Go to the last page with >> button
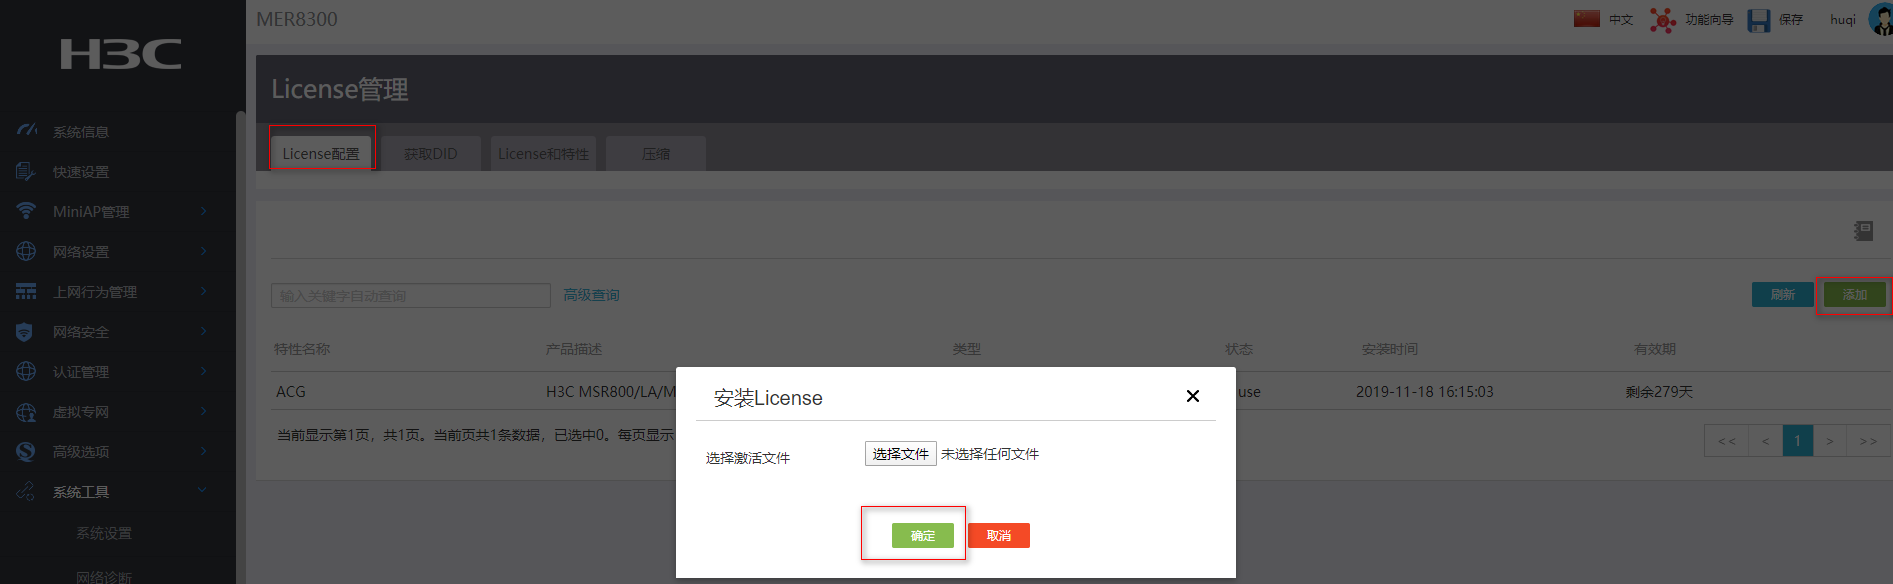 (x=1867, y=441)
